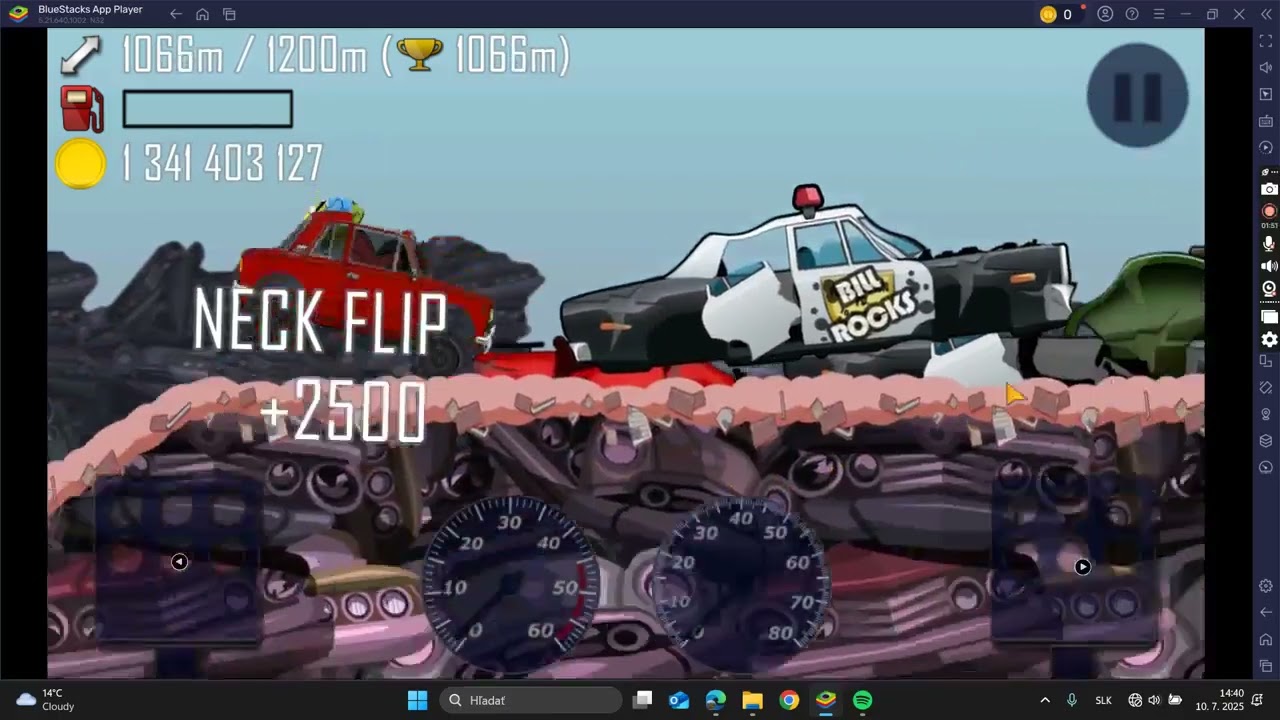Click the recent apps icon in sidebar
This screenshot has width=1280, height=720.
coord(1266,666)
